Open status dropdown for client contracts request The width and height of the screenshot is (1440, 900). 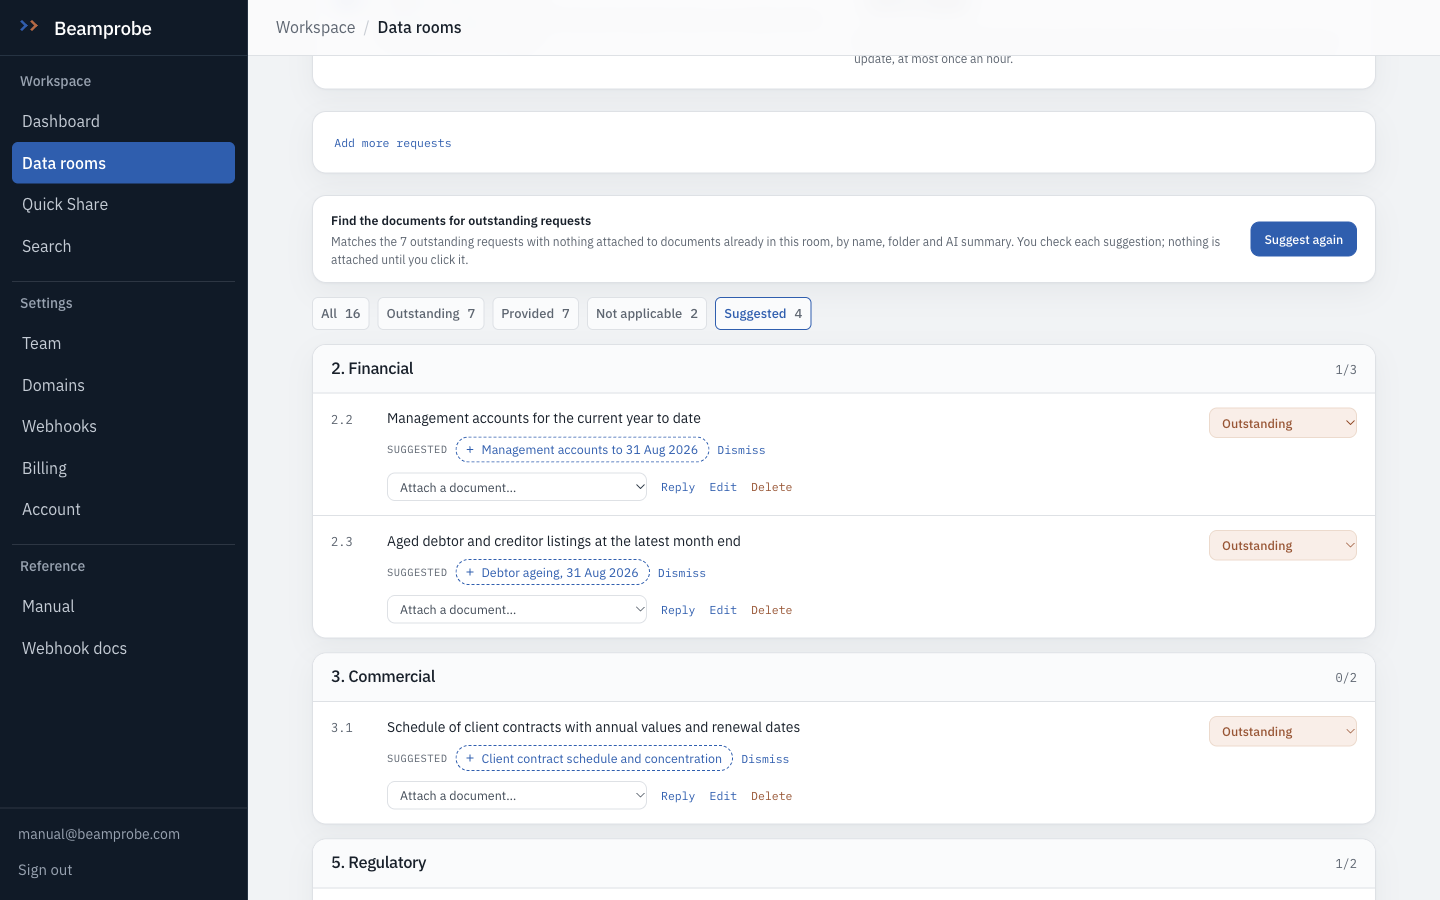click(x=1283, y=731)
